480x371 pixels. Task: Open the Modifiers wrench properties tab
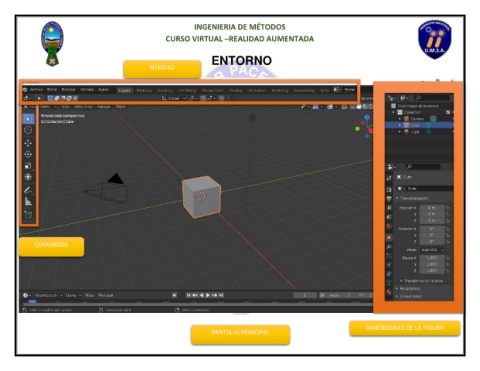click(x=389, y=247)
